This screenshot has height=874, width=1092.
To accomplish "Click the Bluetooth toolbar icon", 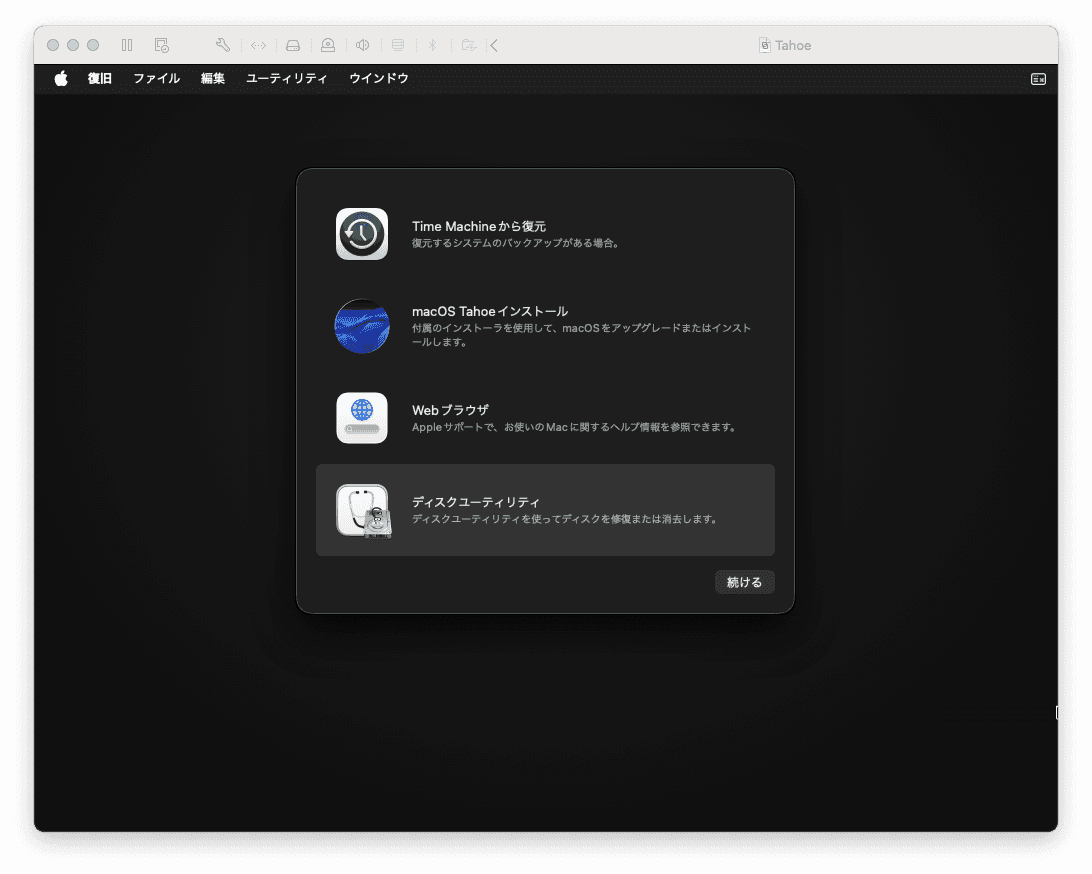I will 433,45.
